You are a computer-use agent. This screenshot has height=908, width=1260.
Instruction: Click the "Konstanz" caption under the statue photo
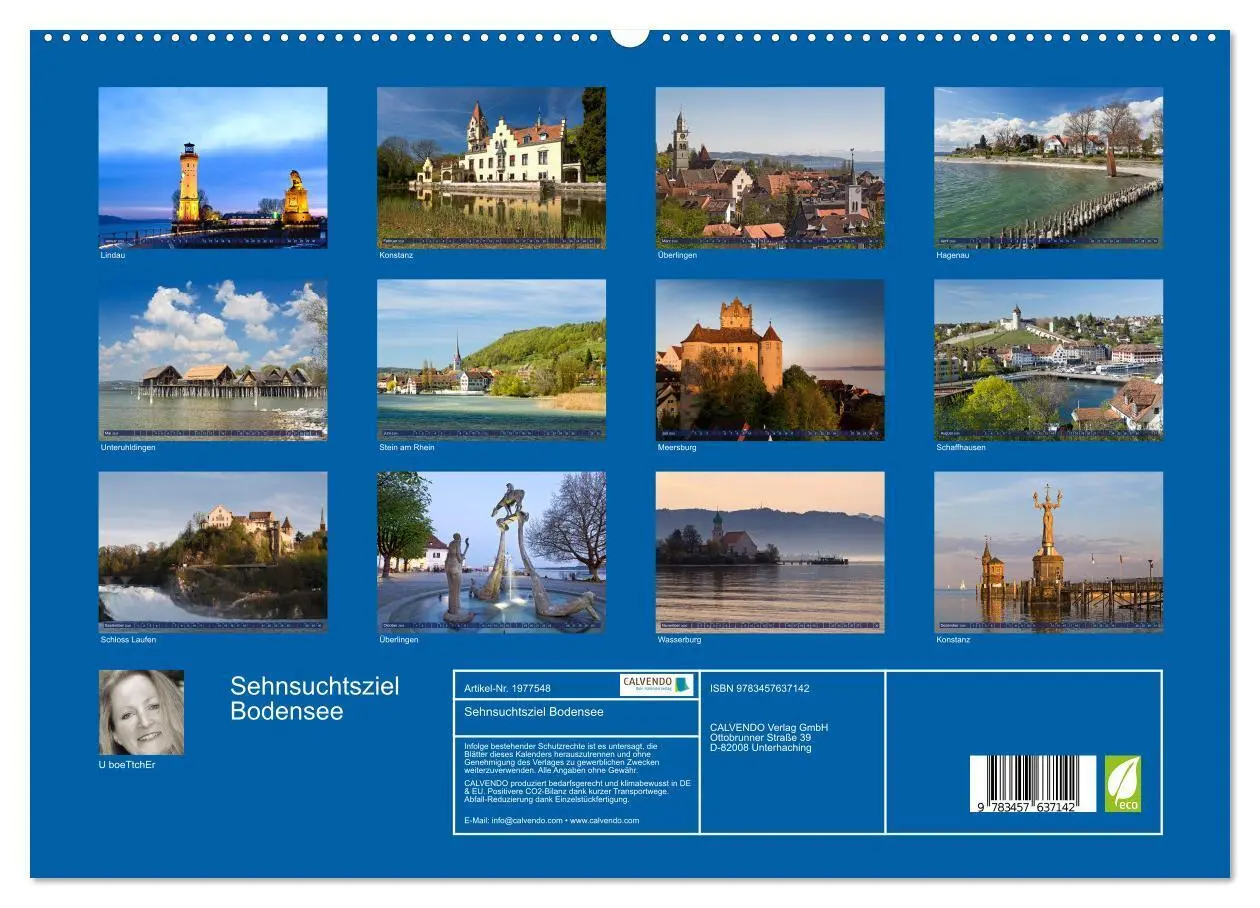953,639
